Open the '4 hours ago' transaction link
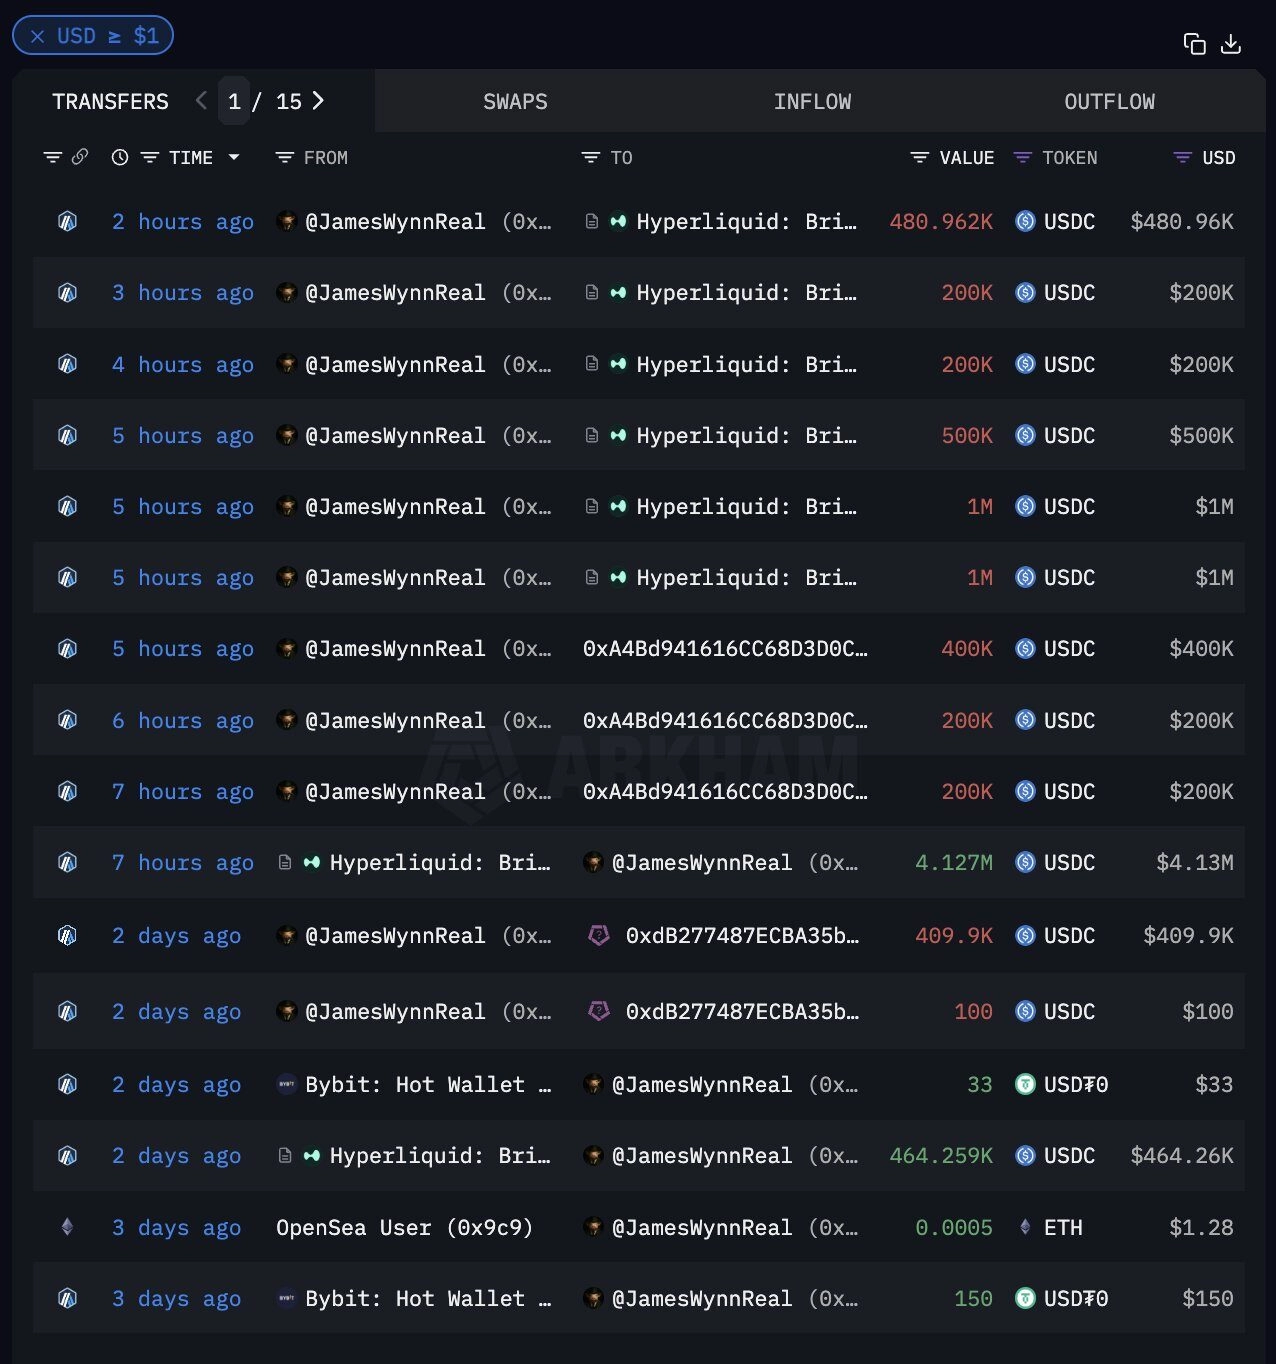1276x1364 pixels. coord(183,365)
